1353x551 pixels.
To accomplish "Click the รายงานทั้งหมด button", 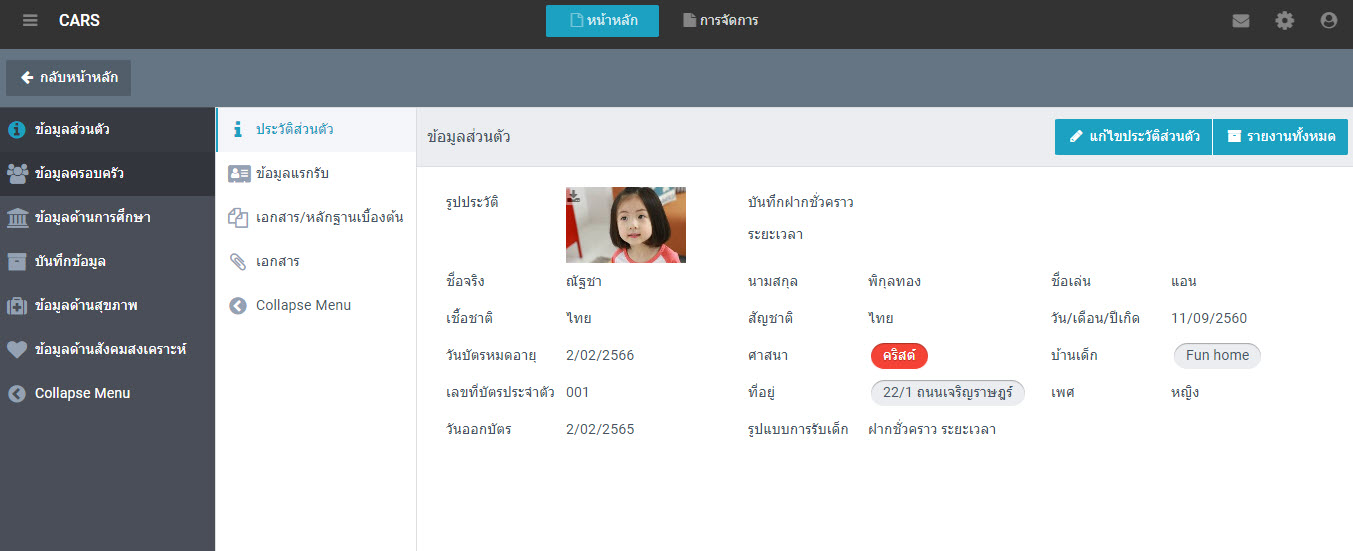I will [1280, 136].
